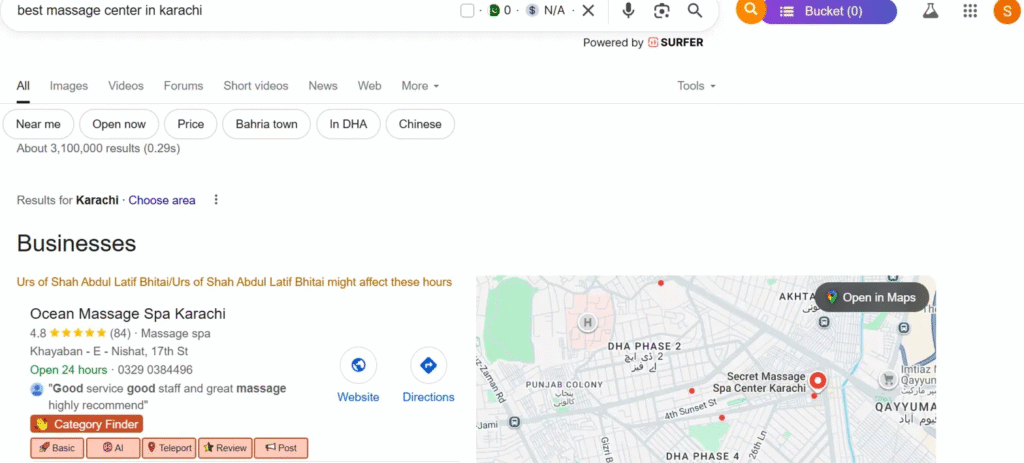Open the account avatar labeled S
The image size is (1024, 463).
(1006, 10)
